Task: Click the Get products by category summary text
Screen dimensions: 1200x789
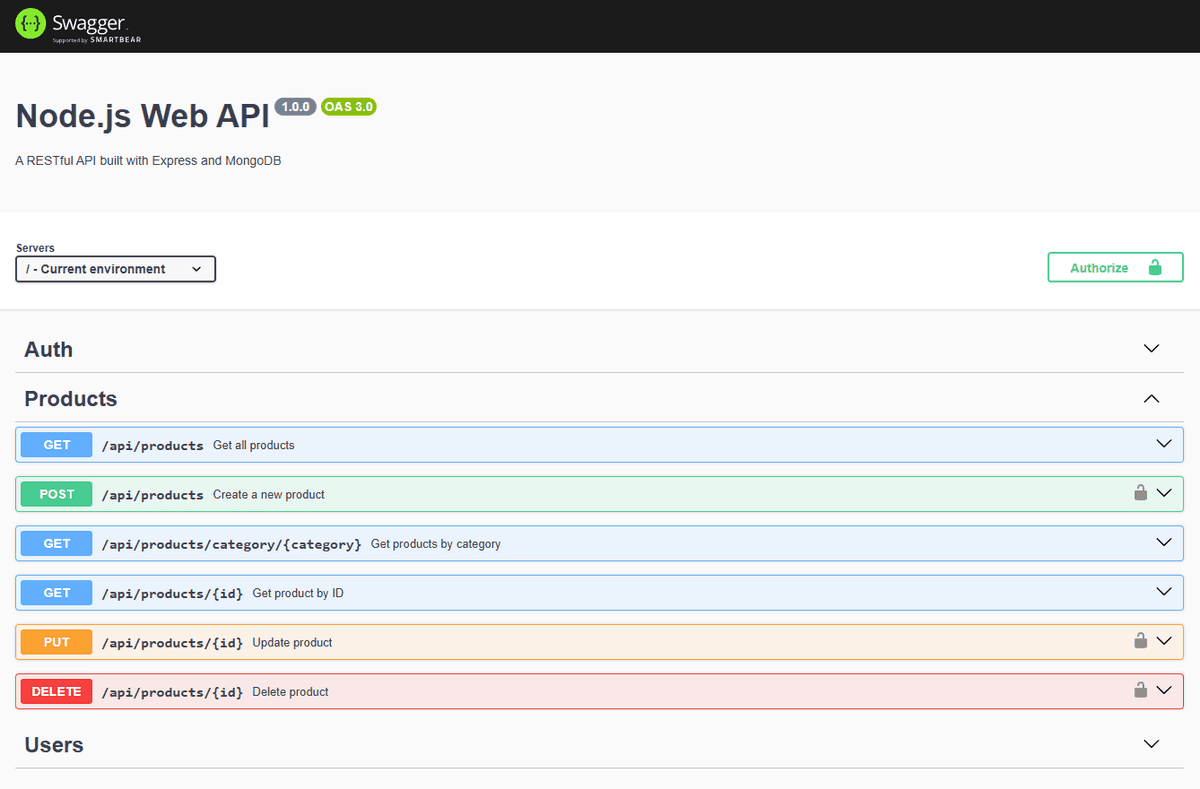Action: pyautogui.click(x=436, y=544)
